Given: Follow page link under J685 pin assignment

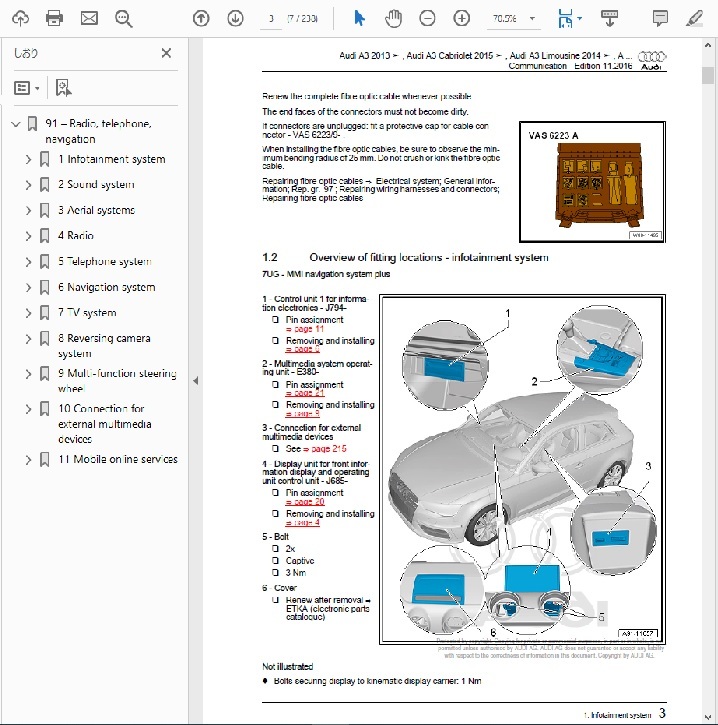Looking at the screenshot, I should [305, 502].
